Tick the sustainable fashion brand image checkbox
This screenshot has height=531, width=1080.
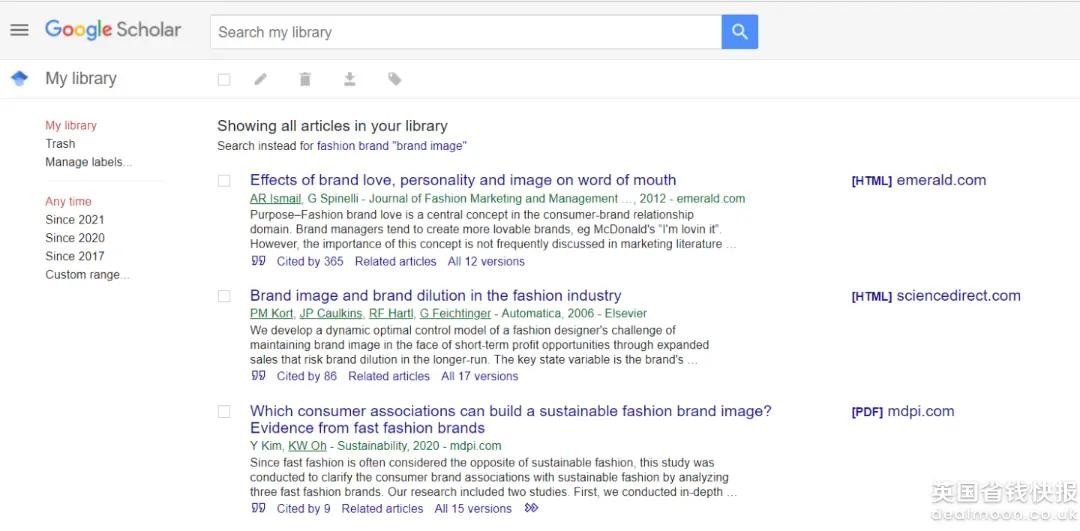224,411
